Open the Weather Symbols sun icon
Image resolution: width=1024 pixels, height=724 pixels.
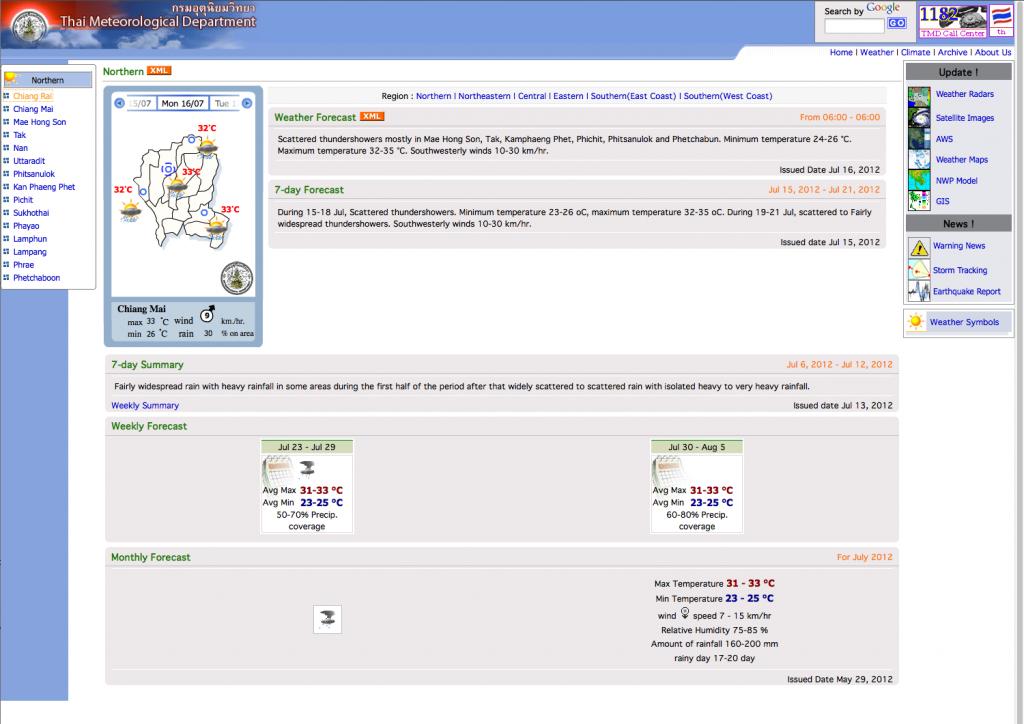pyautogui.click(x=916, y=321)
